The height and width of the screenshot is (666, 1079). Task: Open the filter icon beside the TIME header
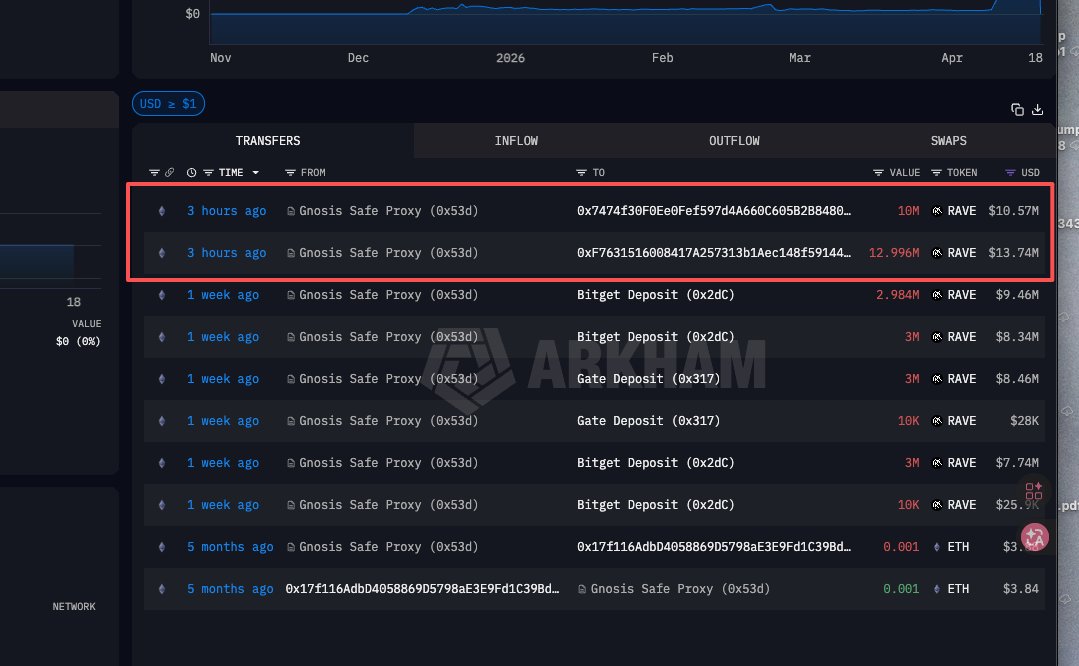click(208, 173)
